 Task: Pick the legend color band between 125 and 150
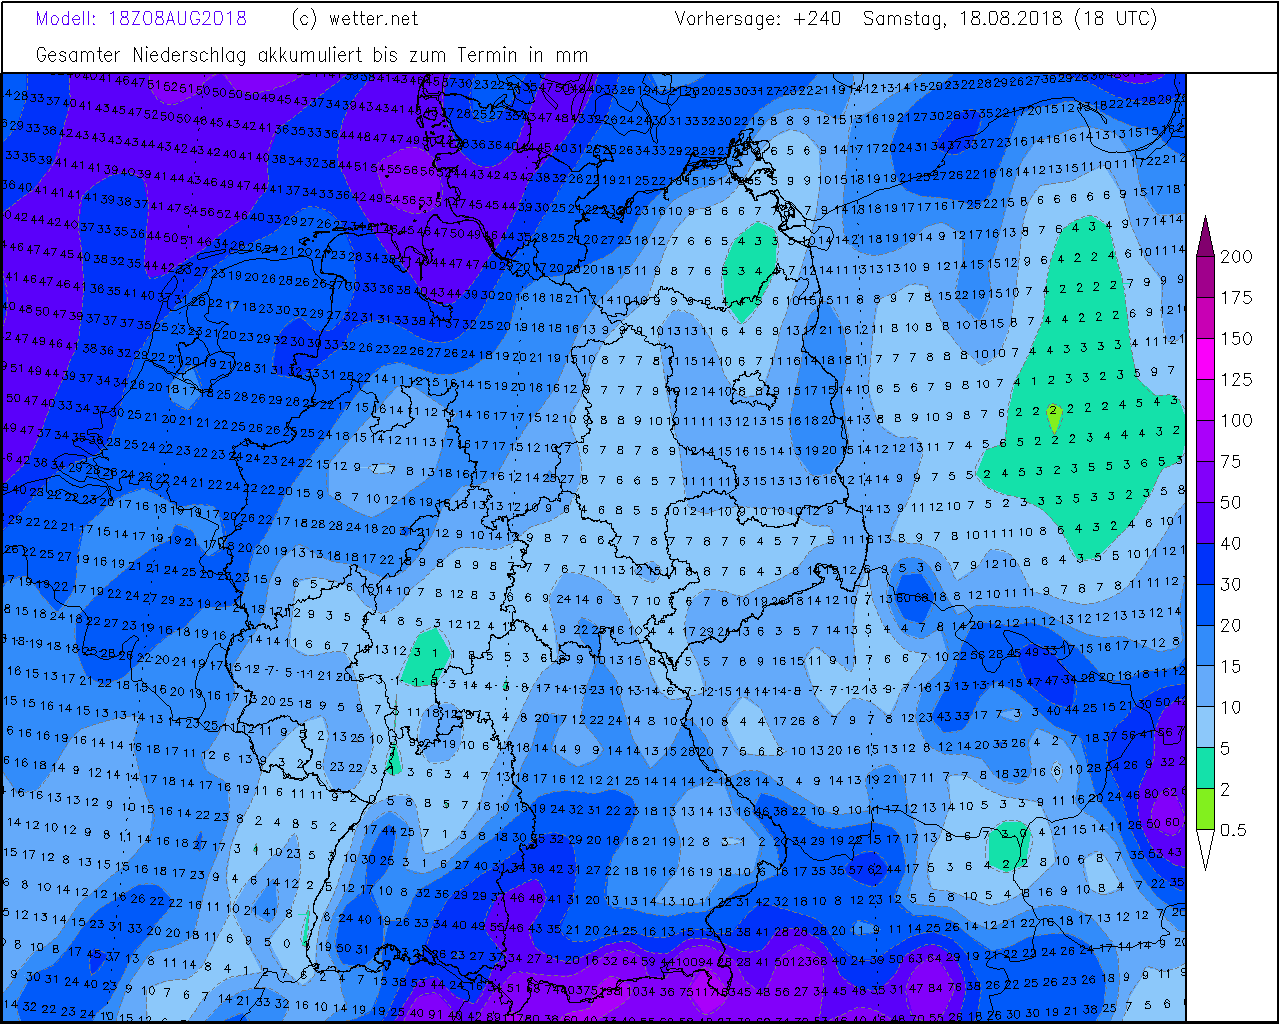[1206, 359]
